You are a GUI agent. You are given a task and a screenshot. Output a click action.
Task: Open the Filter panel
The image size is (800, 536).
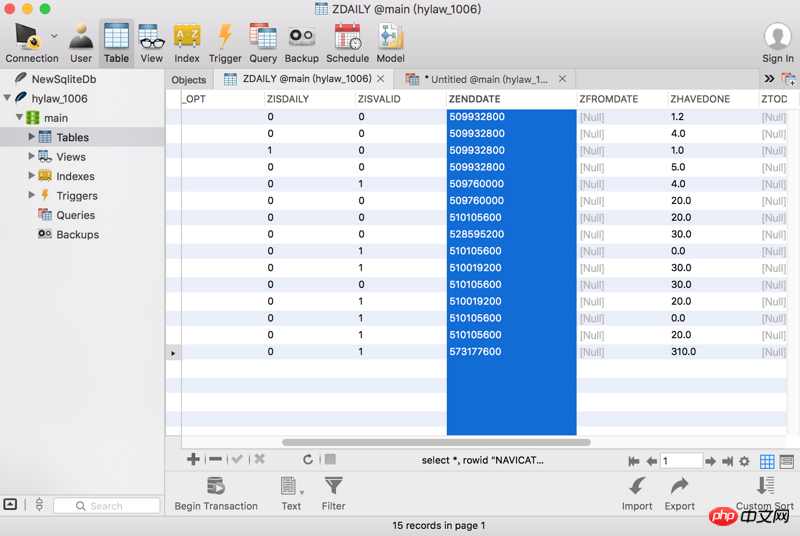coord(333,493)
